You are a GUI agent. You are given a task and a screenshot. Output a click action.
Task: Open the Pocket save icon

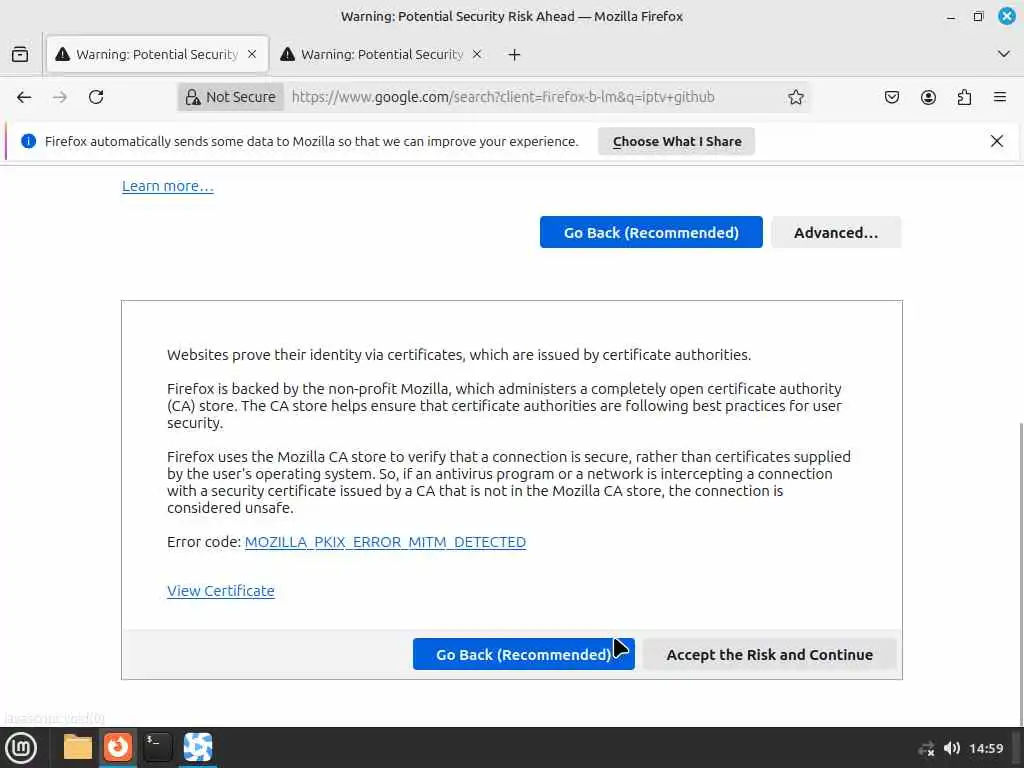pos(891,97)
